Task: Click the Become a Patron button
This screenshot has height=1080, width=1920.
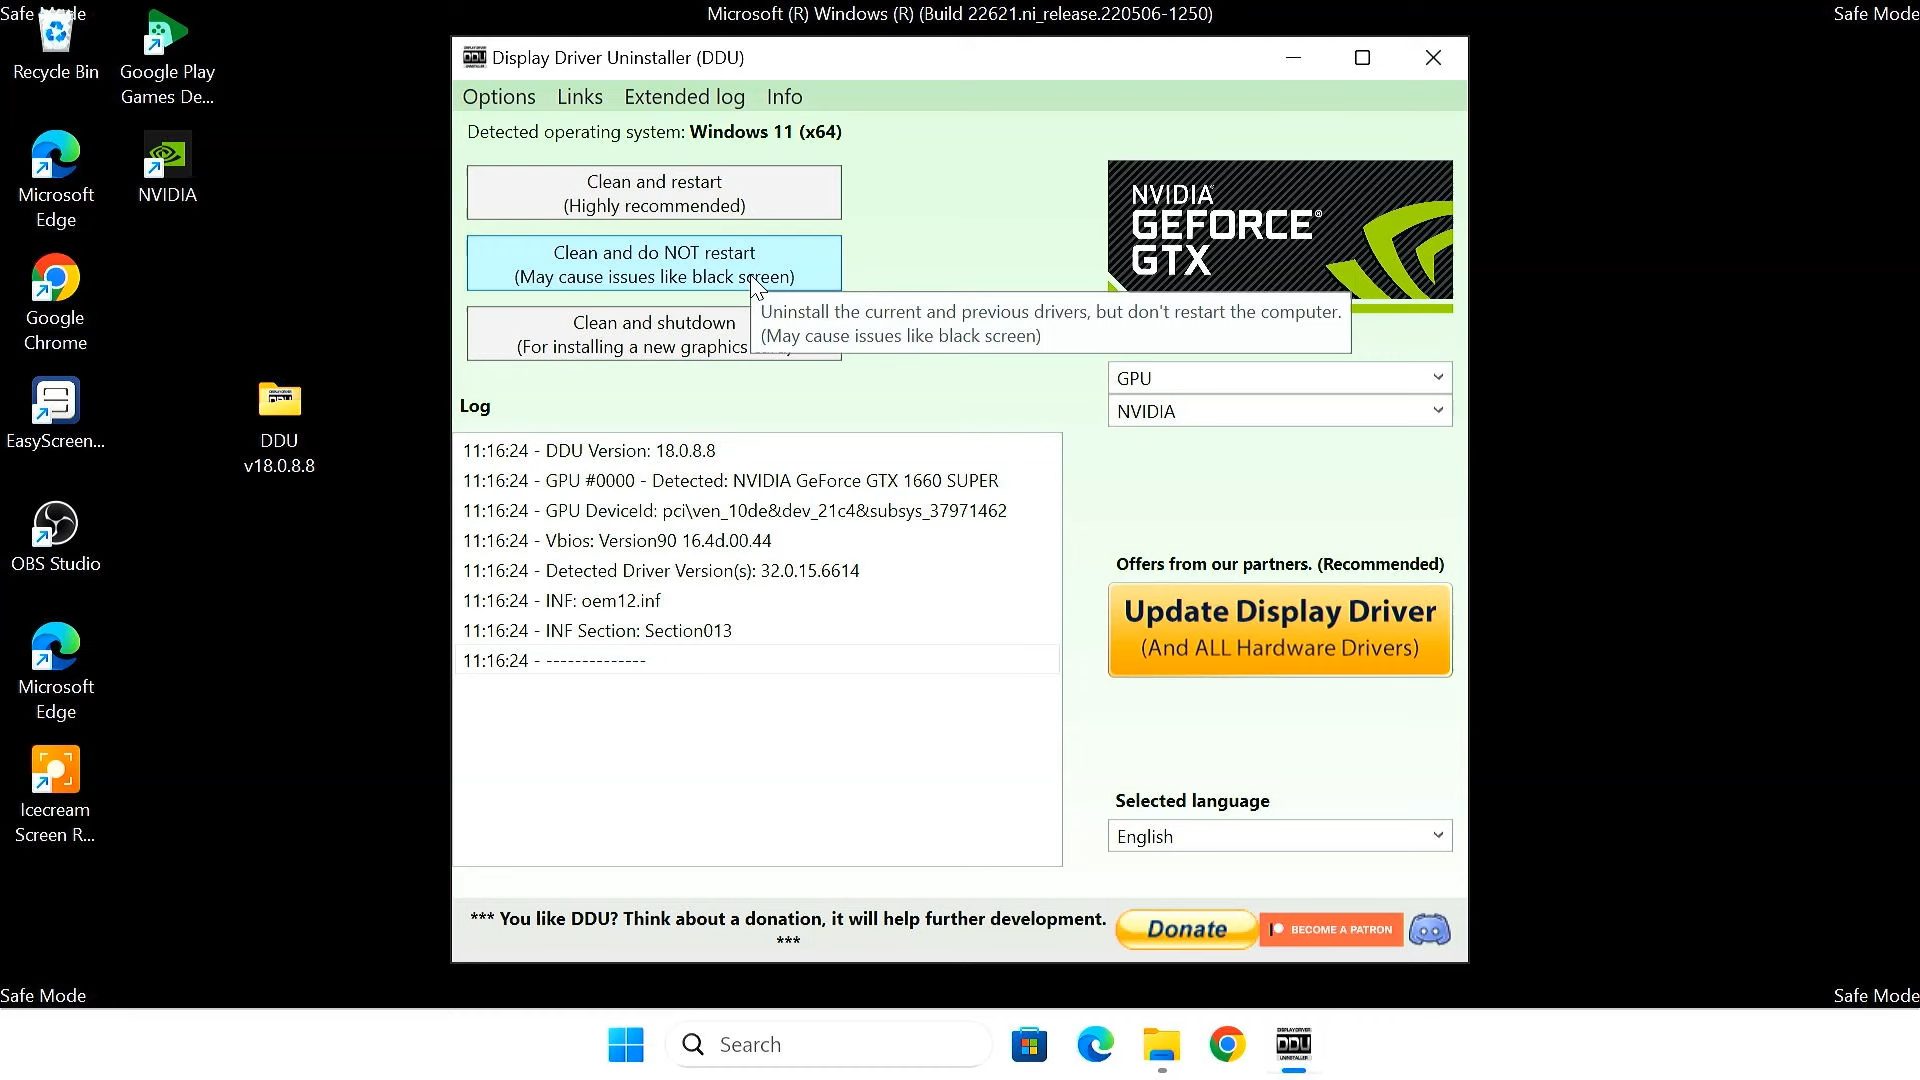Action: tap(1331, 930)
